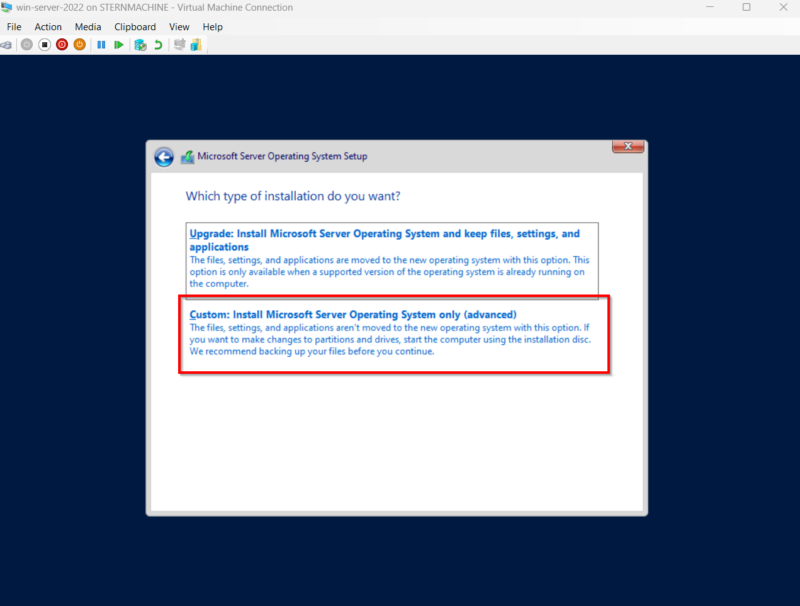This screenshot has height=606, width=800.
Task: Click the heading "Which type of installation do you want?"
Action: pyautogui.click(x=293, y=196)
